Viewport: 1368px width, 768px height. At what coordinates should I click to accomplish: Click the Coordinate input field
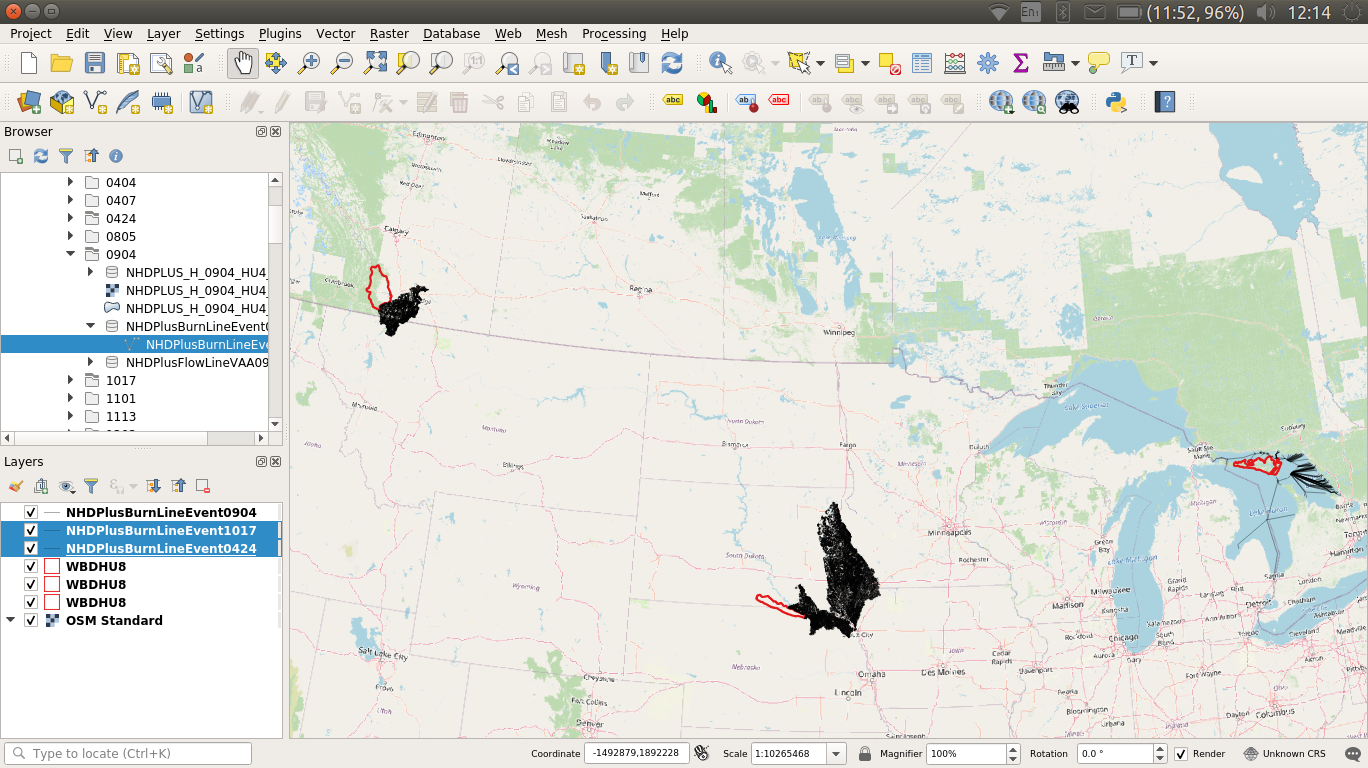[637, 754]
